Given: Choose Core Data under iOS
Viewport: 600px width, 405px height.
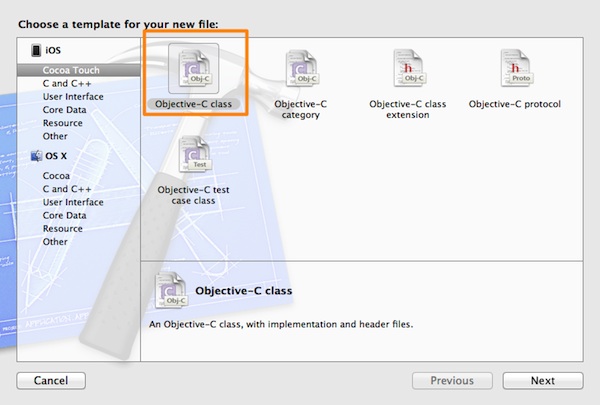Looking at the screenshot, I should click(x=65, y=110).
